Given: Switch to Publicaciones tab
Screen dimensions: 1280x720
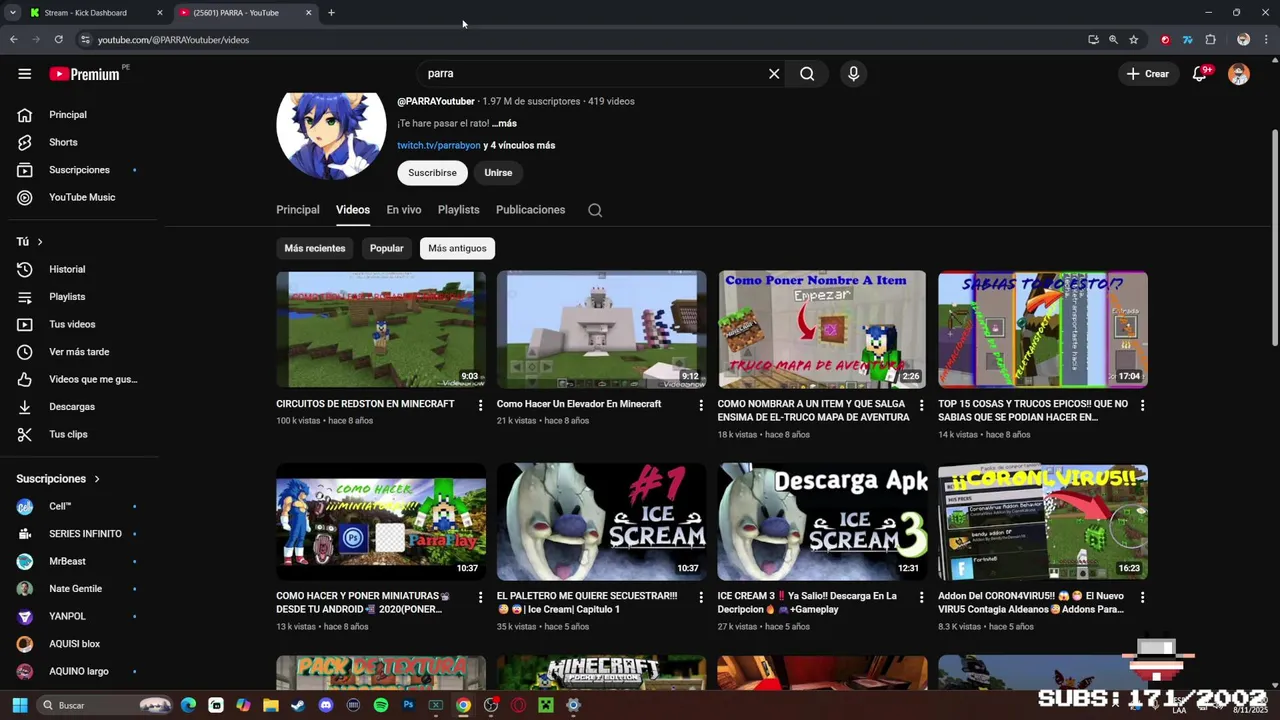Looking at the screenshot, I should tap(531, 210).
